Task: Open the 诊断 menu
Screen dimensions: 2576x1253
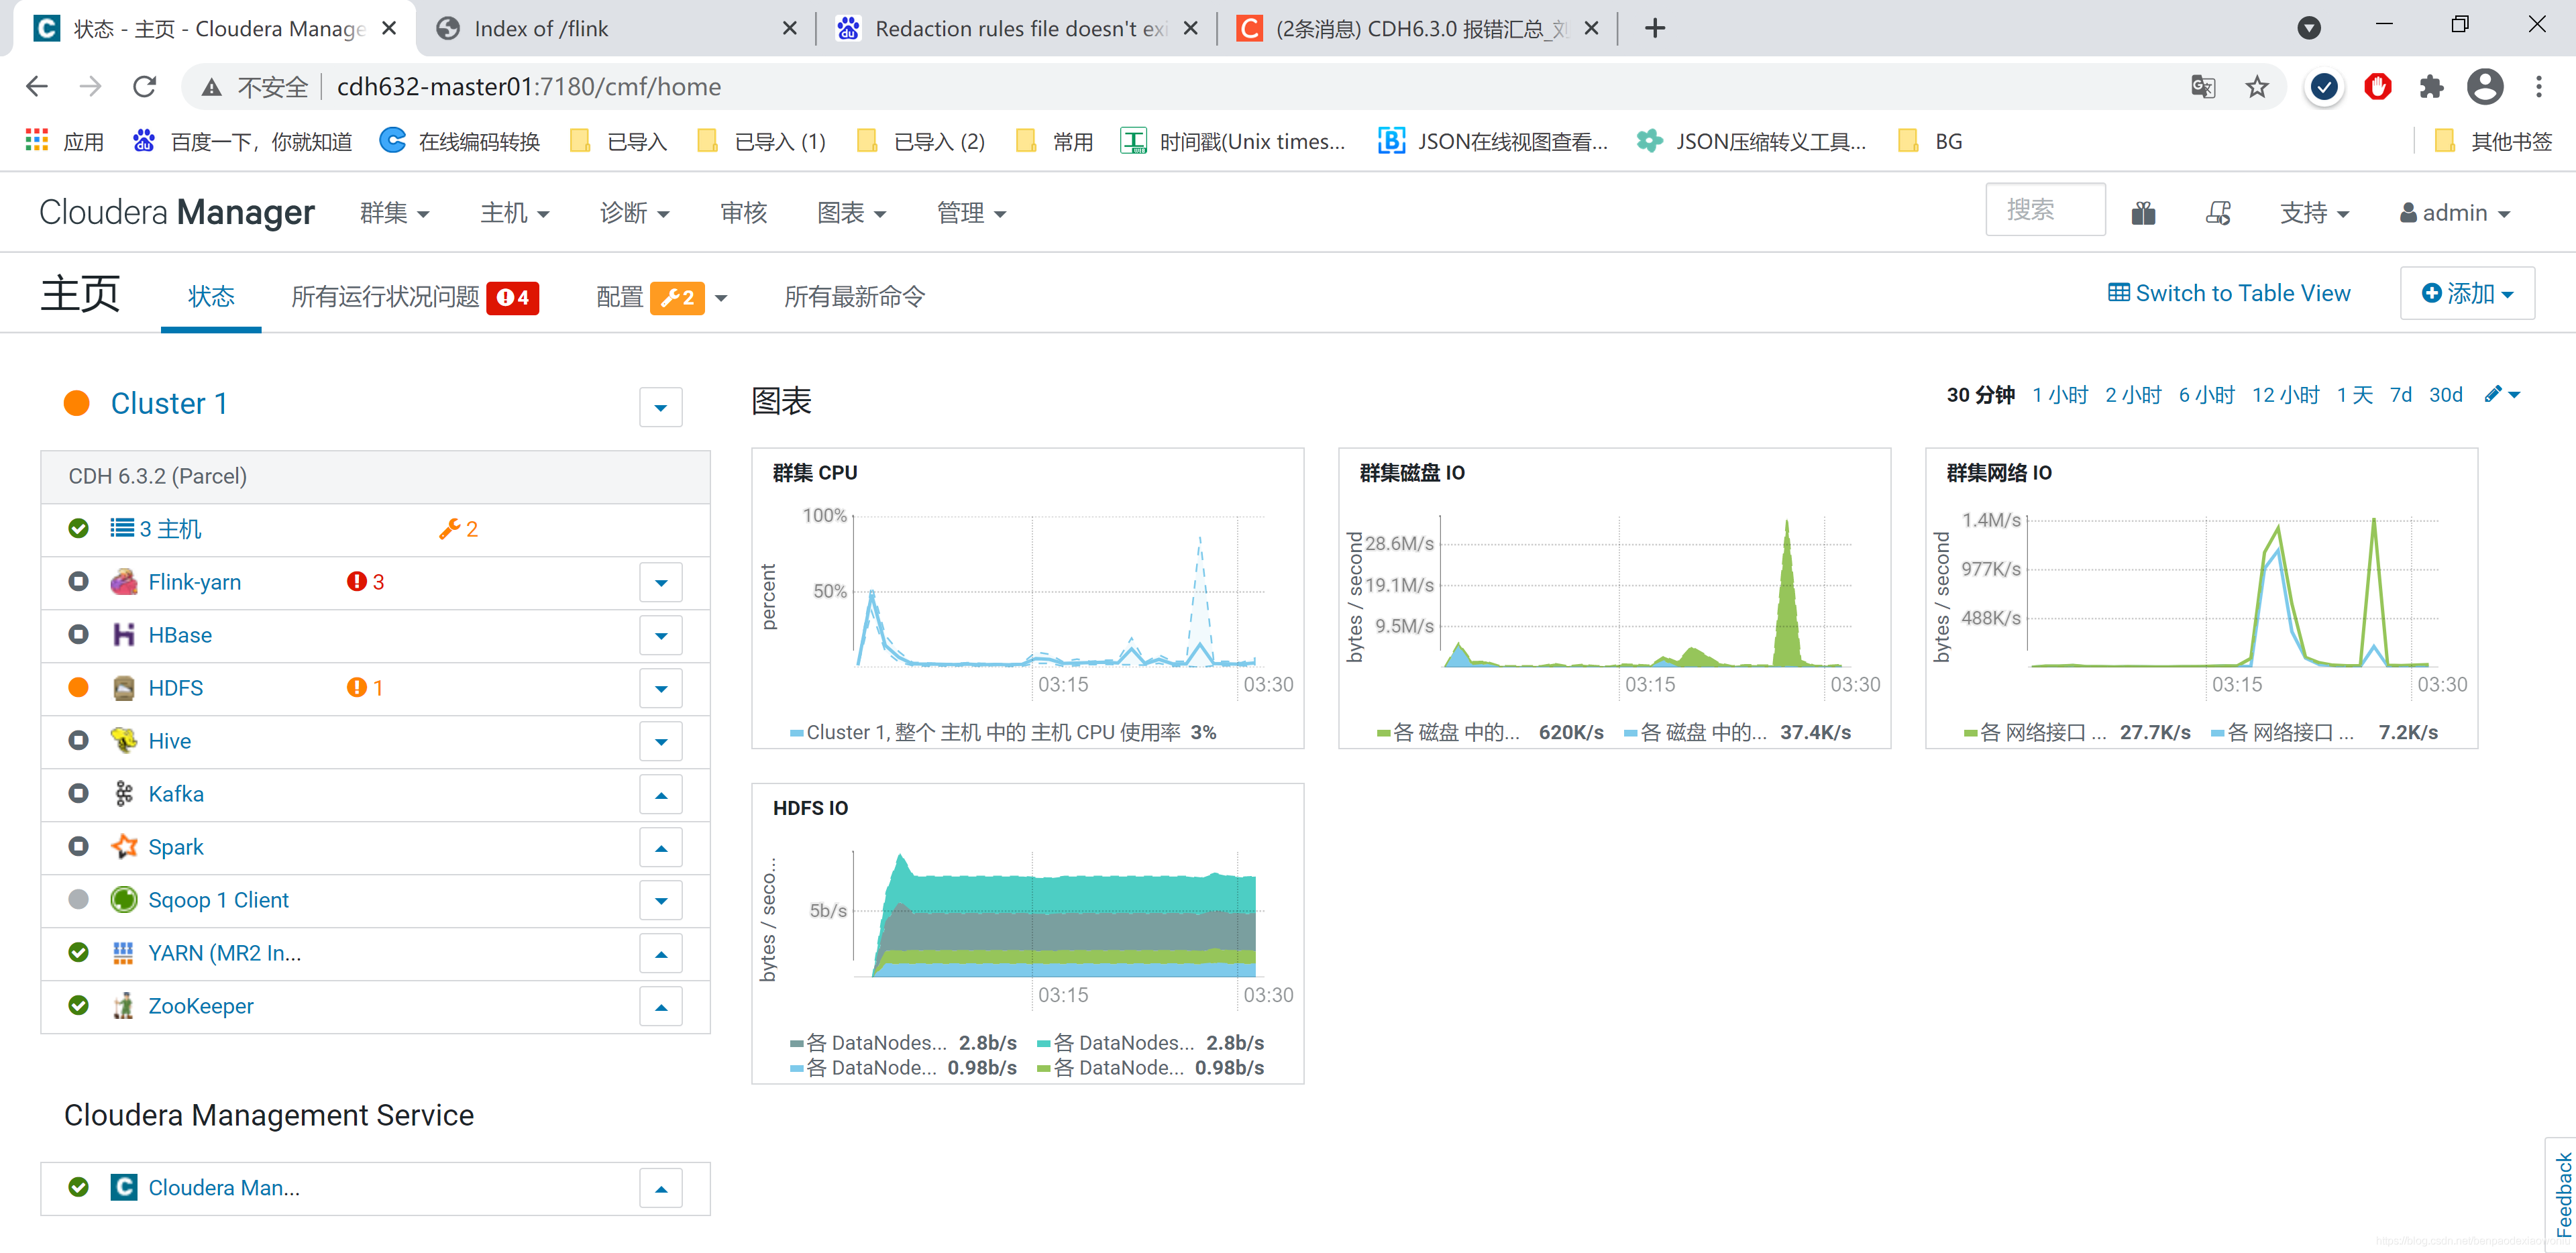Action: click(635, 212)
